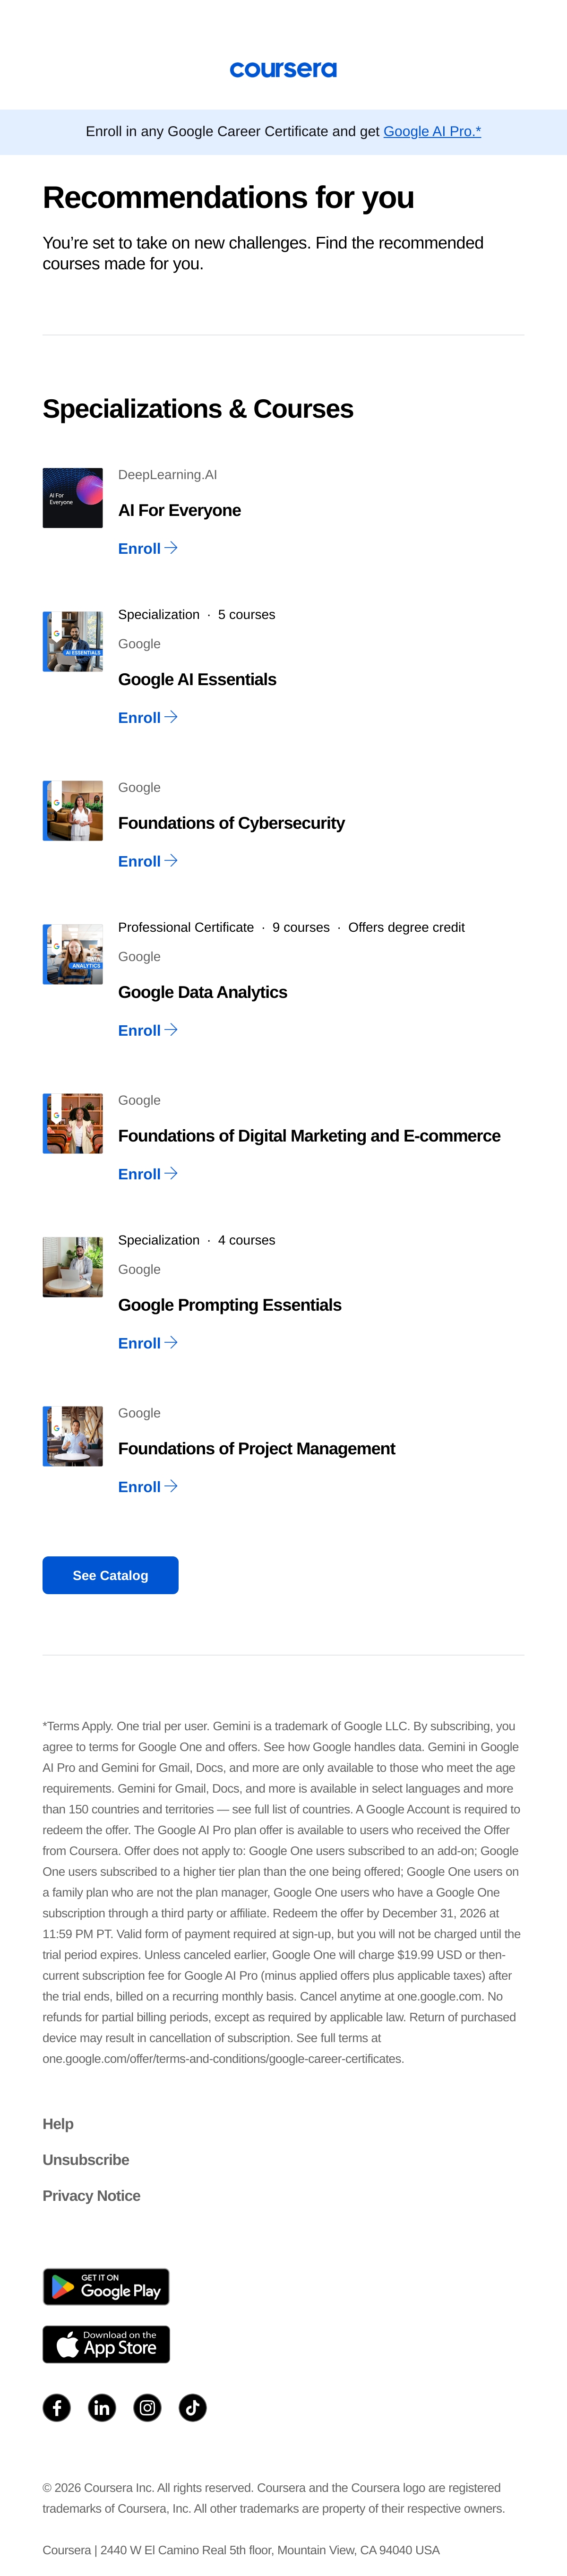The height and width of the screenshot is (2576, 567).
Task: Click the arrow next to AI For Everyone Enroll
Action: click(x=171, y=548)
